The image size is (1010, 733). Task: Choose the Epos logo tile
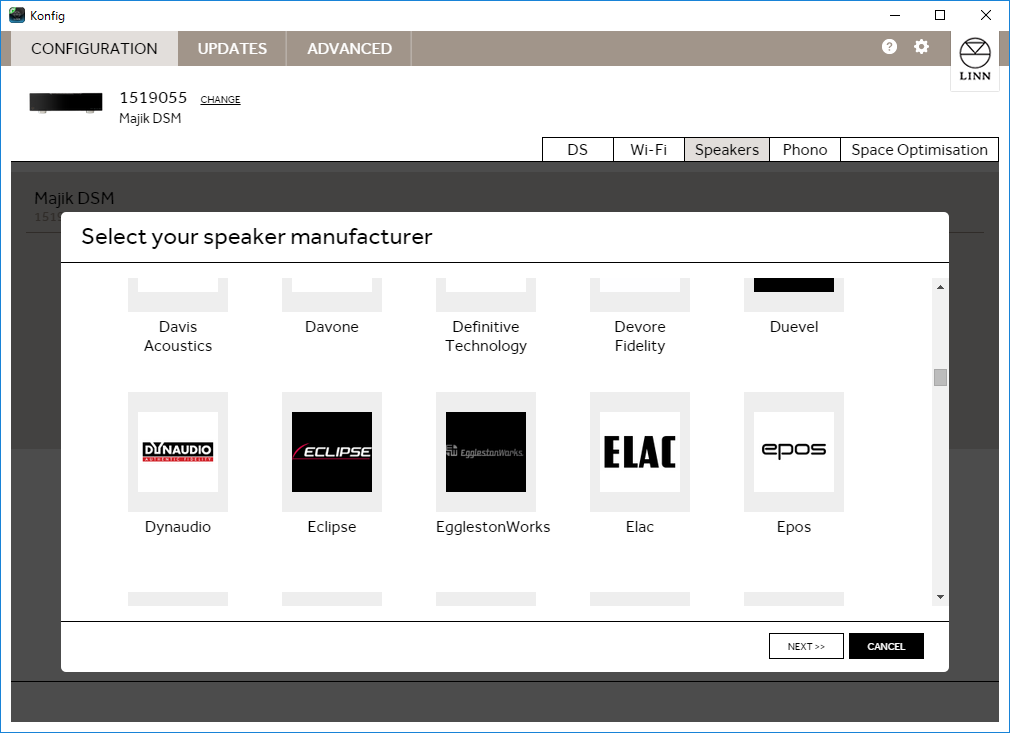[794, 452]
